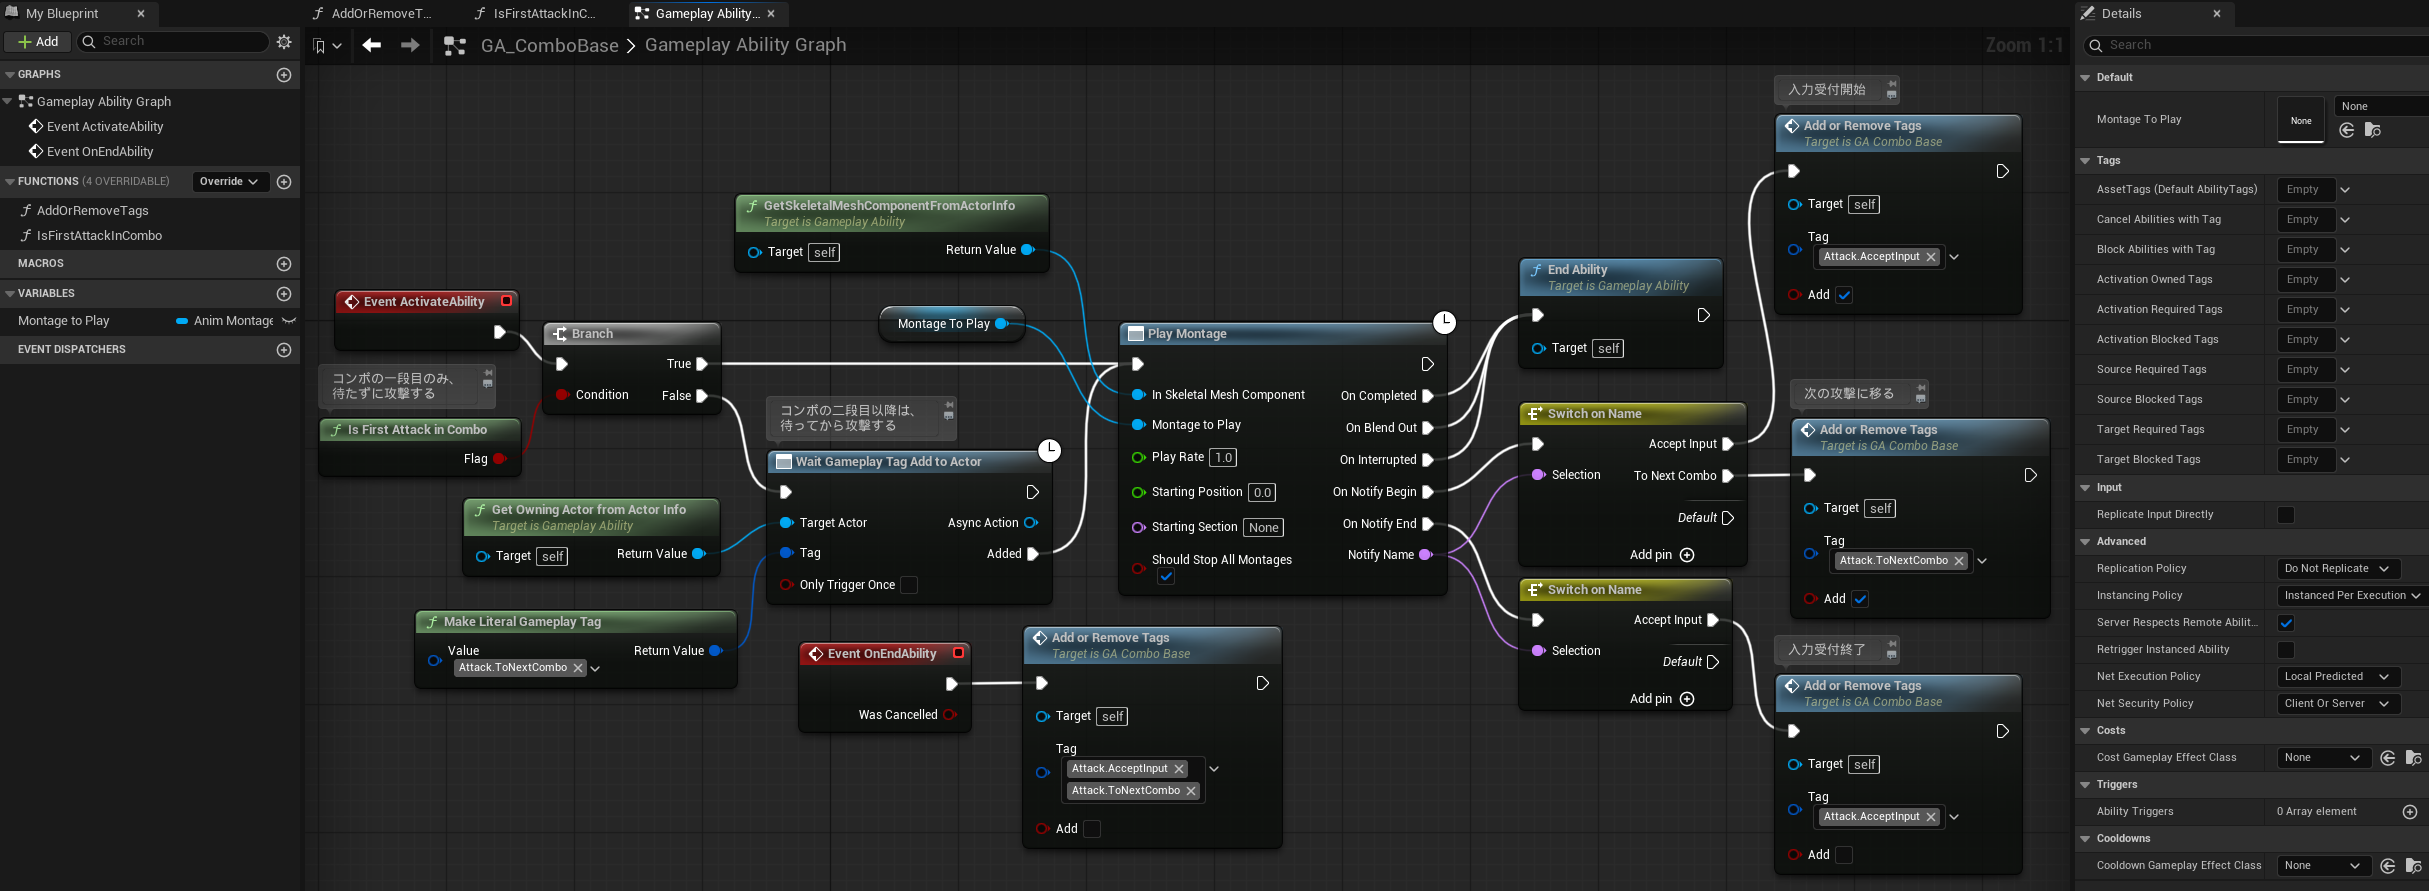Open My Blueprint settings gear
The image size is (2429, 891).
click(284, 42)
